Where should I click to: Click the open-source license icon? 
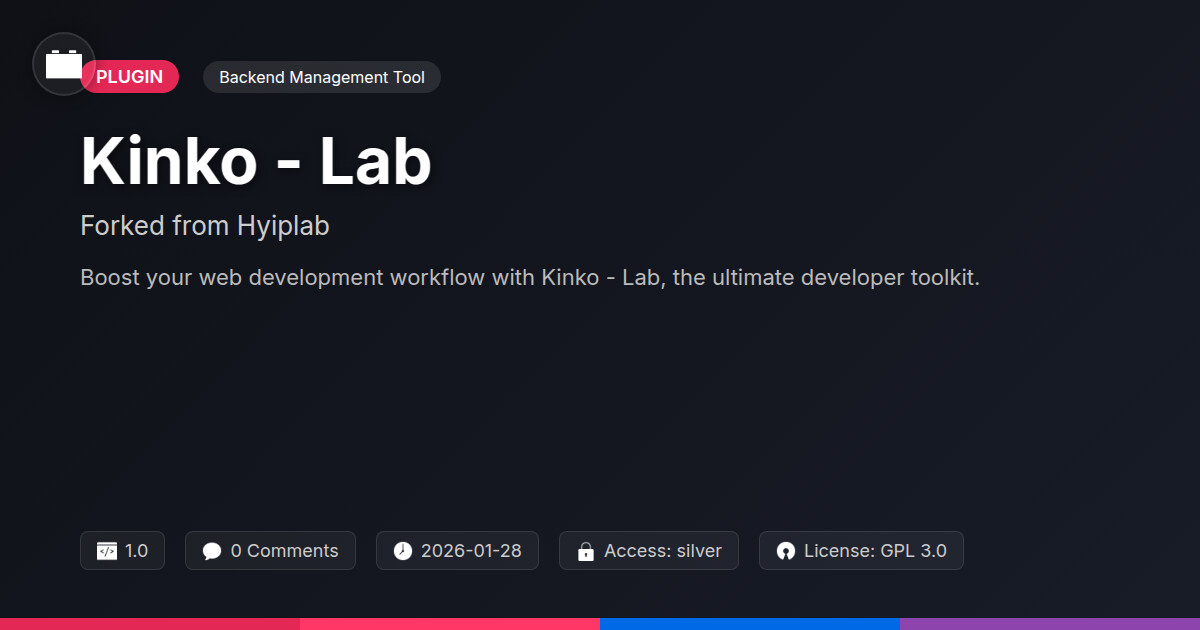coord(785,551)
